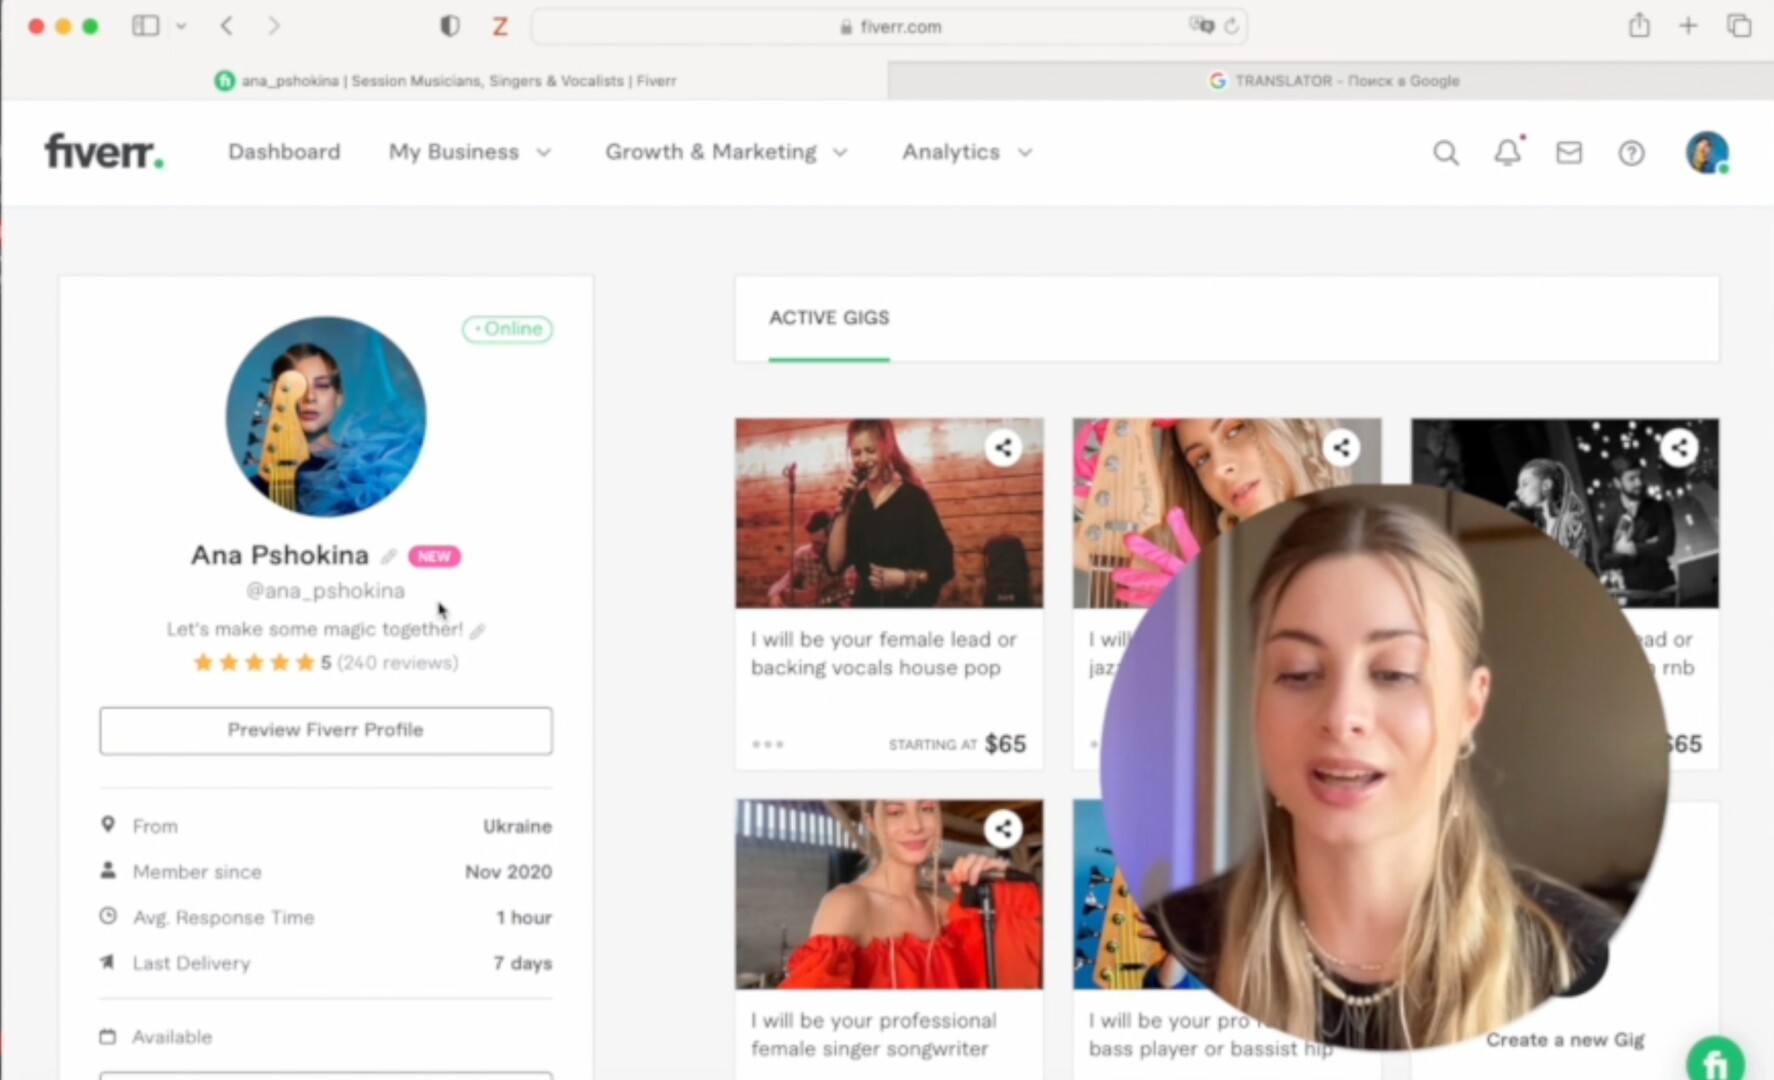1774x1080 pixels.
Task: Open the Safari share icon
Action: 1639,25
